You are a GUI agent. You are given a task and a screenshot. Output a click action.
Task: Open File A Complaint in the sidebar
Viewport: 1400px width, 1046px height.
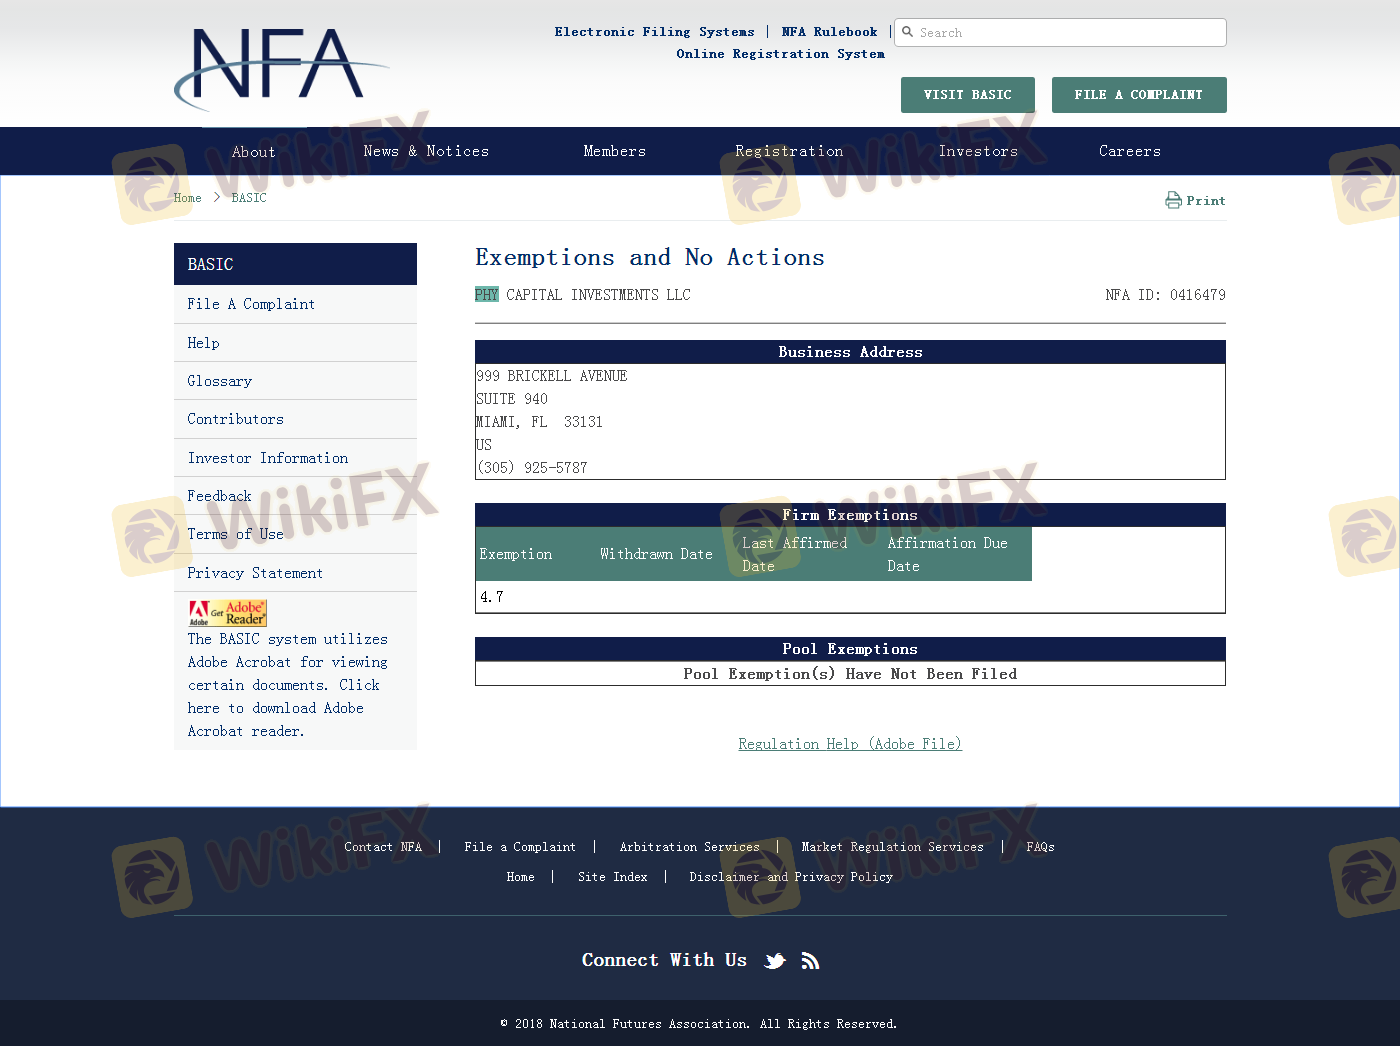coord(251,304)
